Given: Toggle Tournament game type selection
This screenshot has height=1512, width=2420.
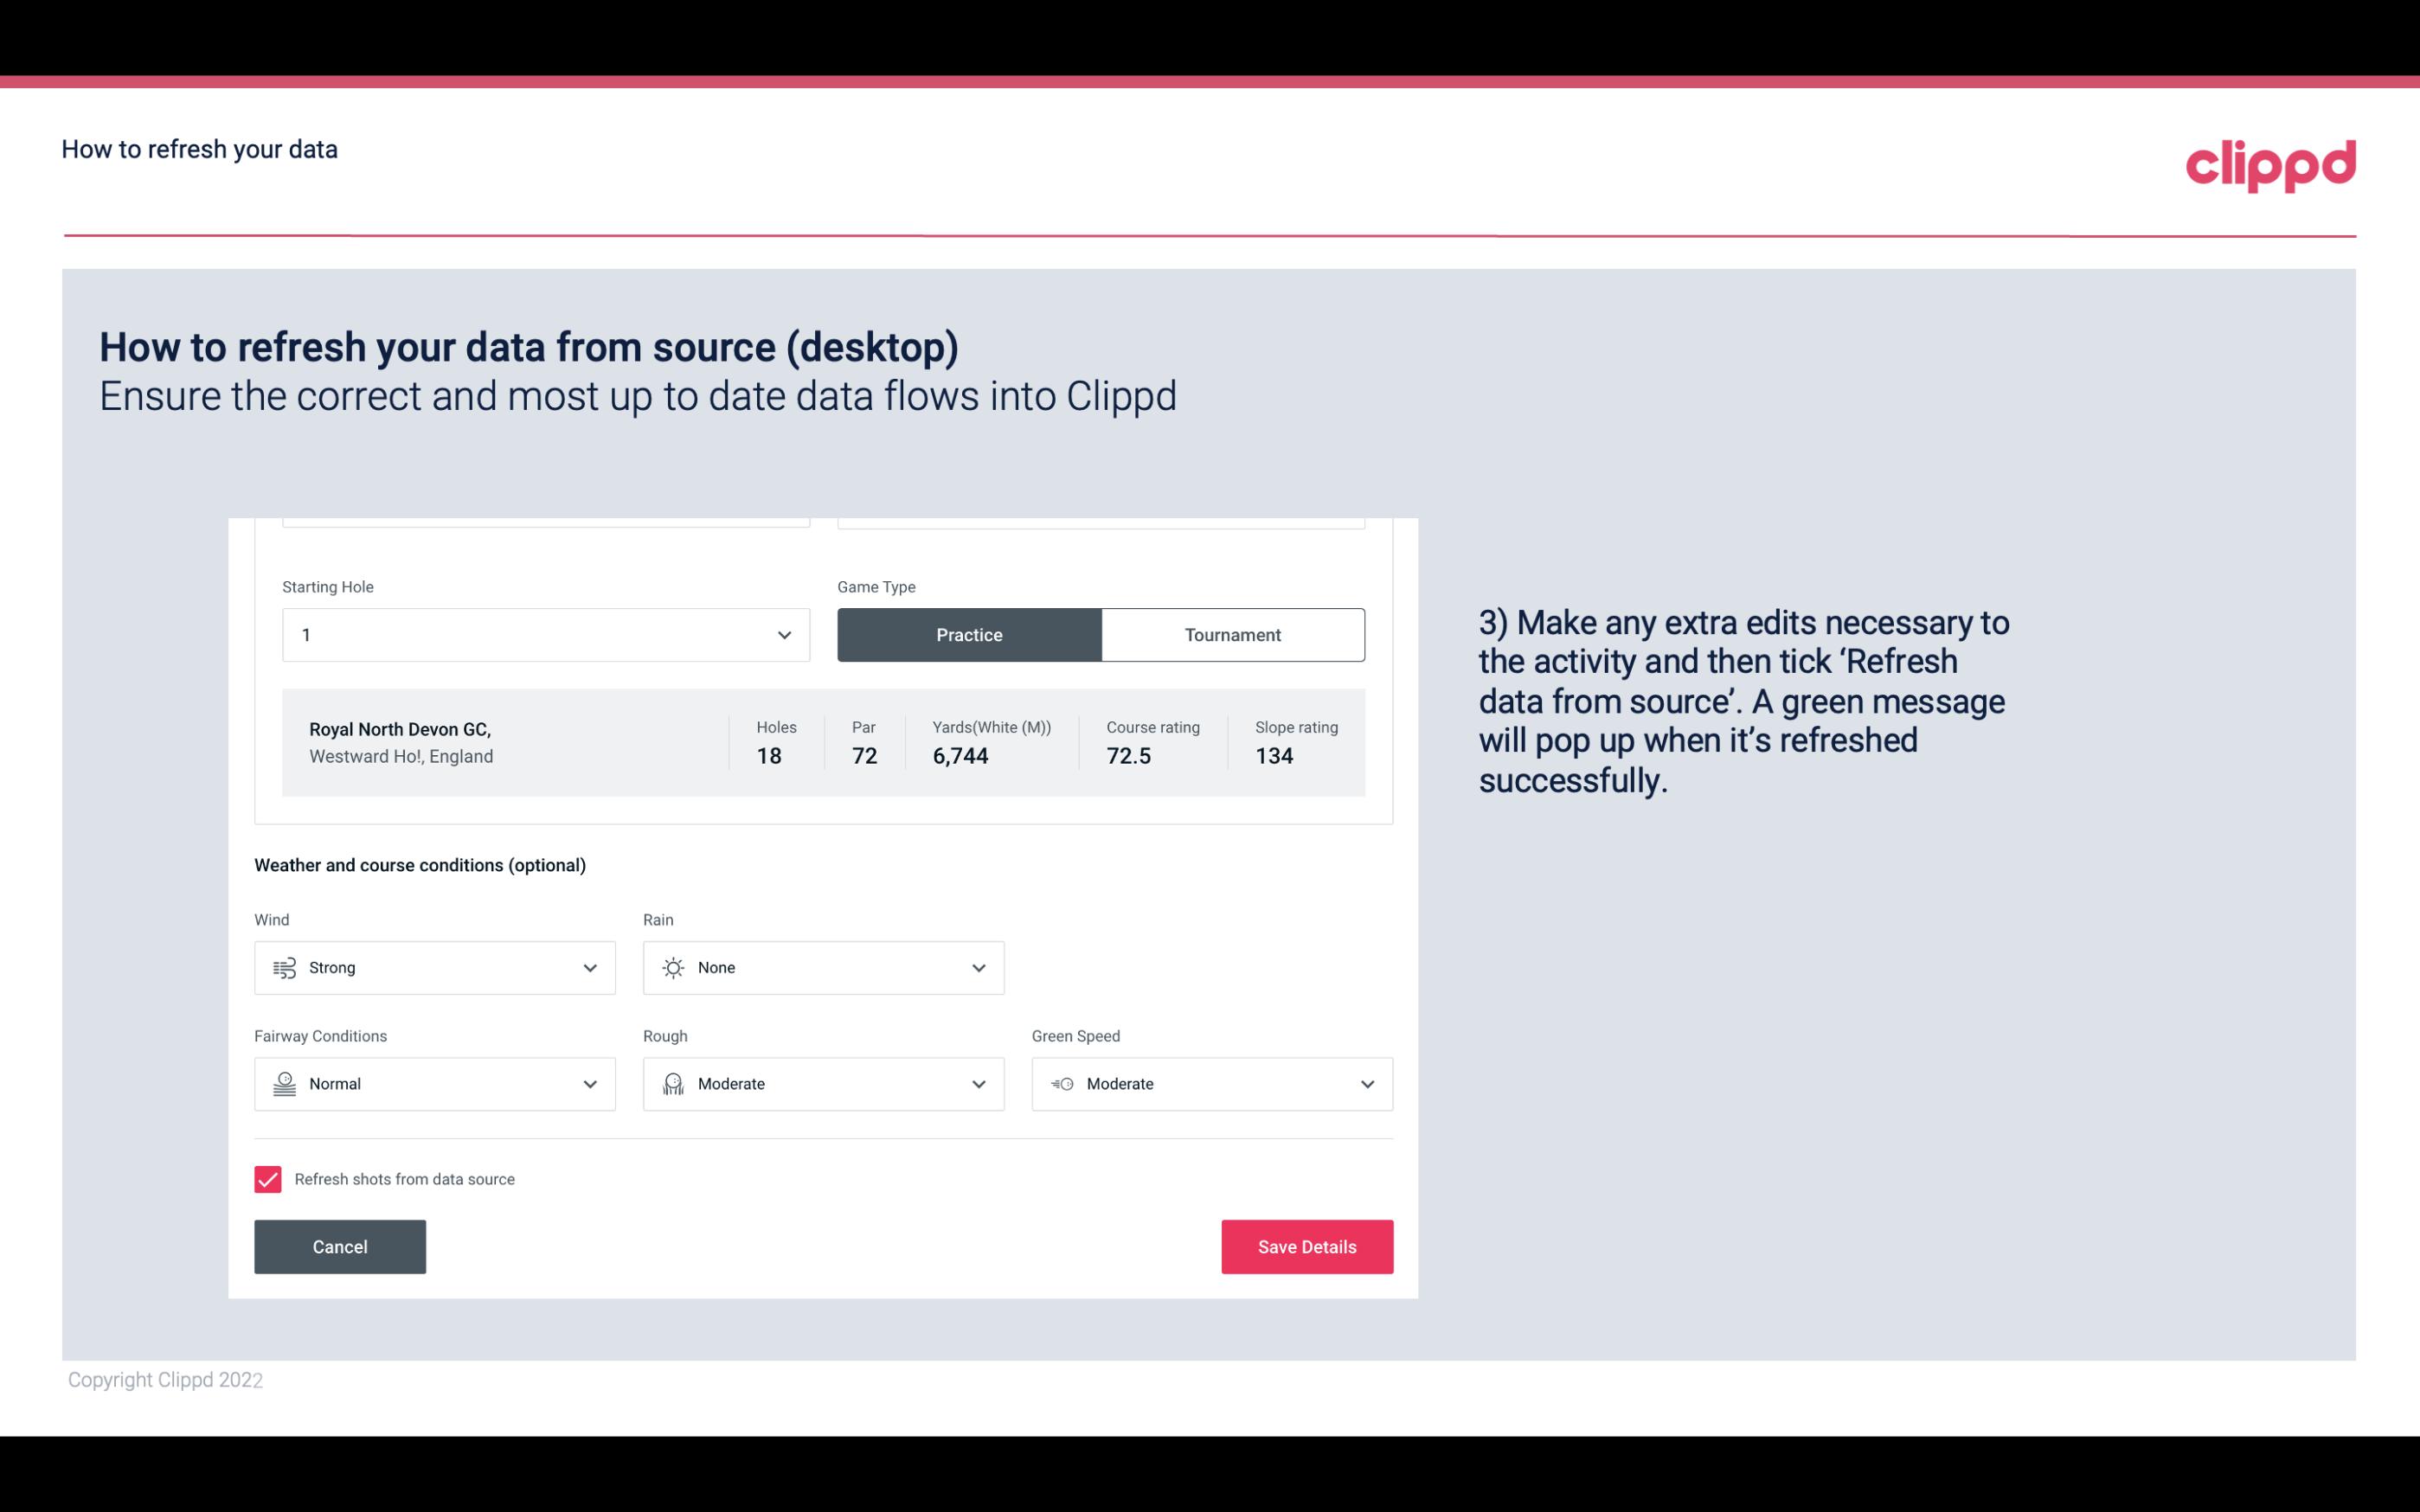Looking at the screenshot, I should pos(1232,634).
